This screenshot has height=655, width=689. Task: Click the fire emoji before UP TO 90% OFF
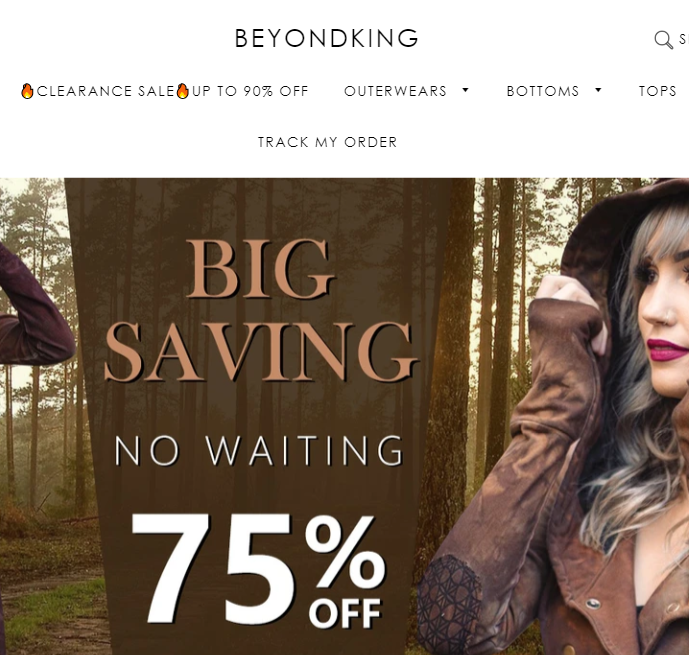[182, 91]
